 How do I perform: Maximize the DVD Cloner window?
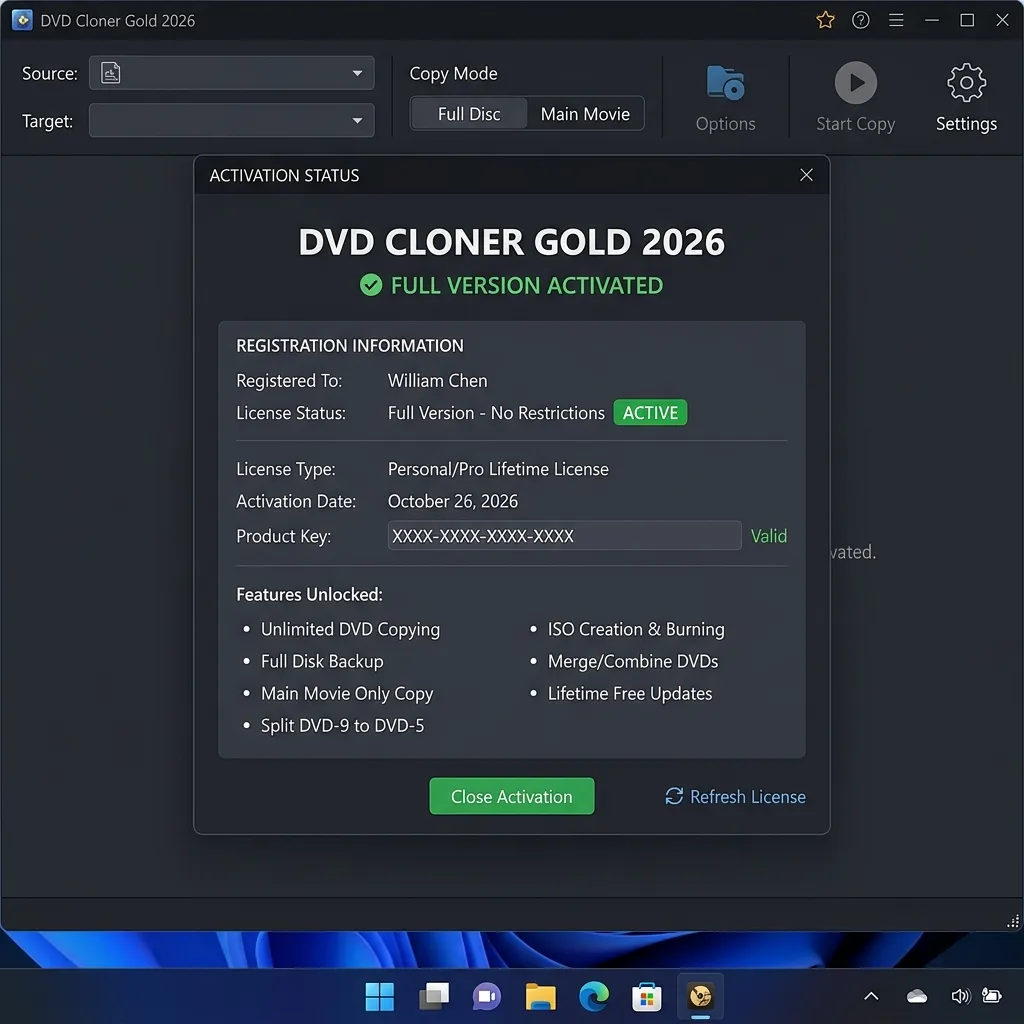[x=967, y=20]
